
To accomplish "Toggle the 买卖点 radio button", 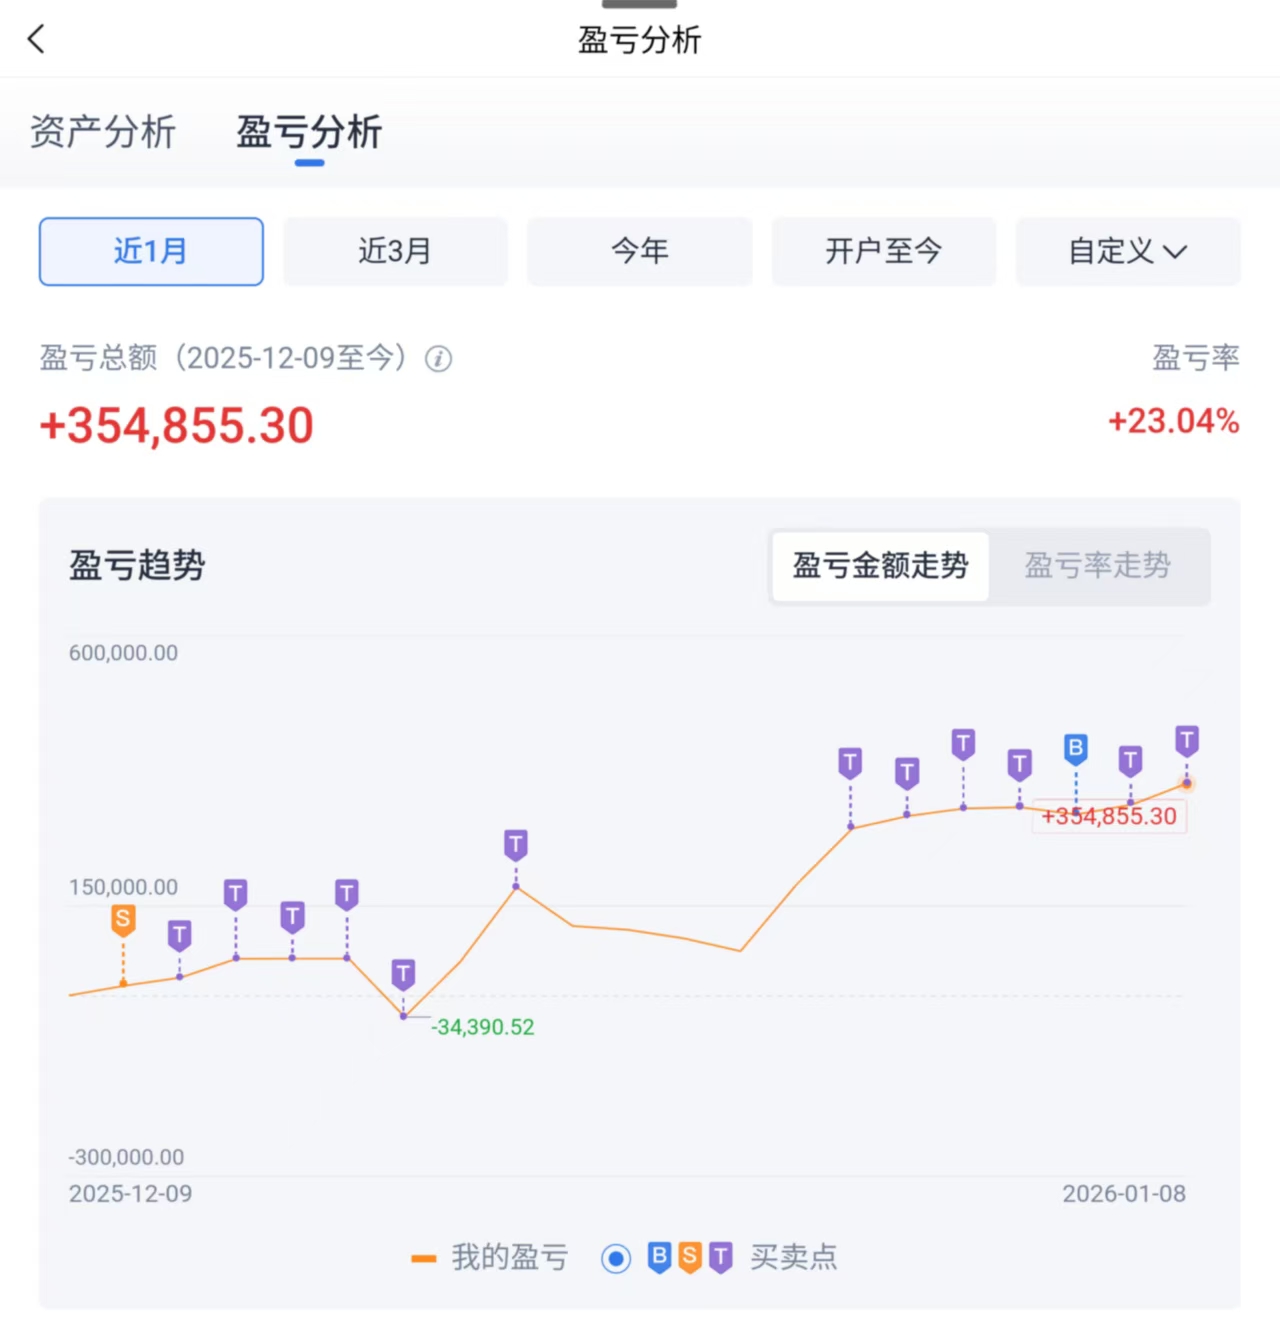I will (616, 1258).
